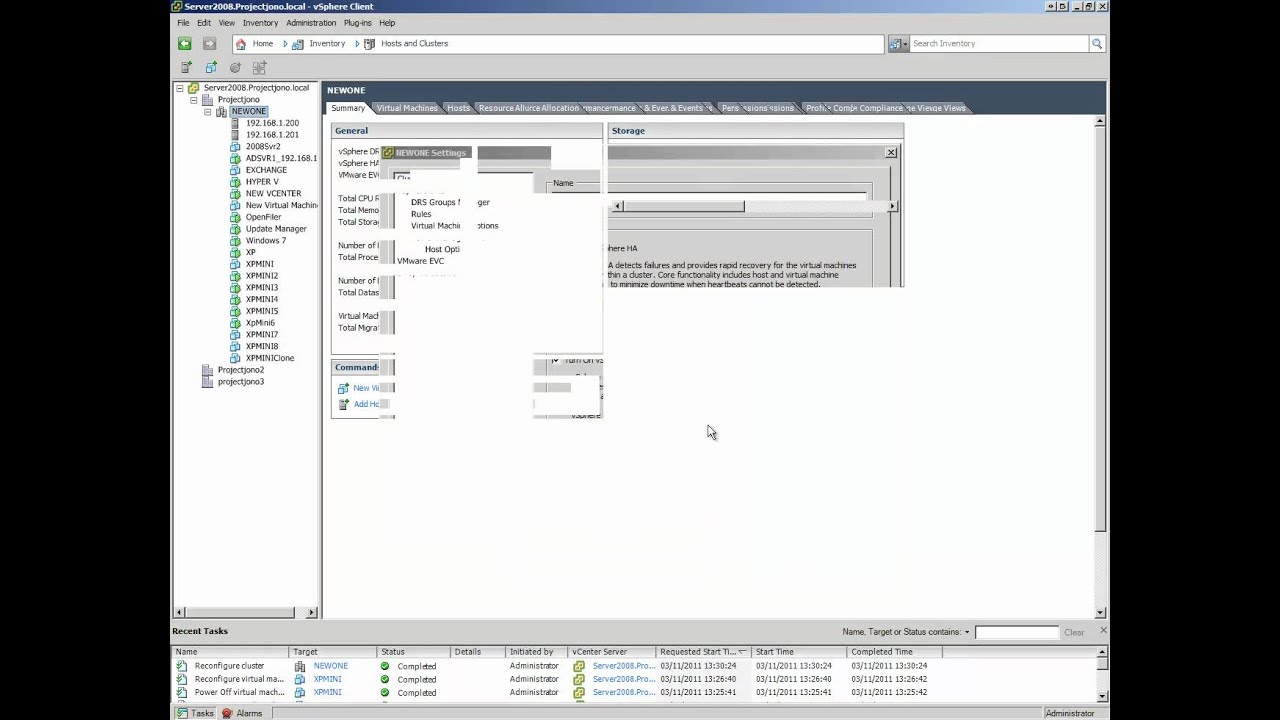Click the second toolbar icon for new virtual machine
The image size is (1280, 720).
point(211,67)
